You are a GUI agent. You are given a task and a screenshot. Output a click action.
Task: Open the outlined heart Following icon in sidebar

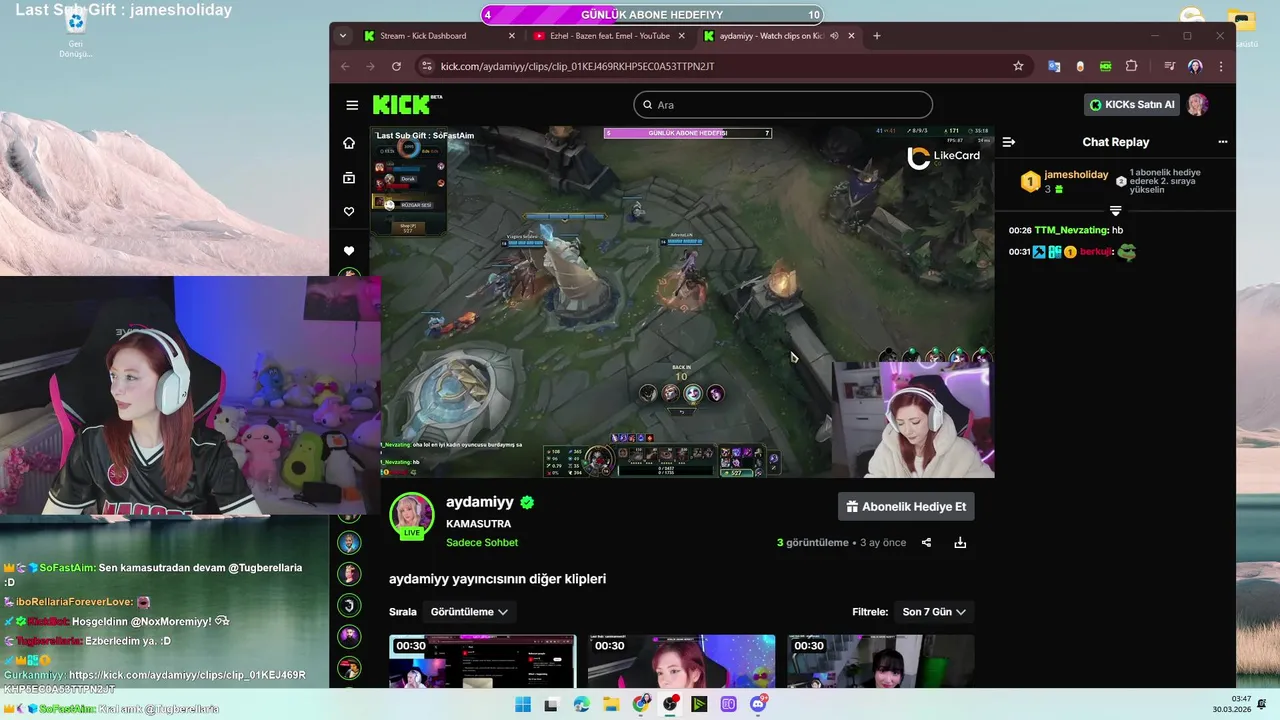(349, 212)
